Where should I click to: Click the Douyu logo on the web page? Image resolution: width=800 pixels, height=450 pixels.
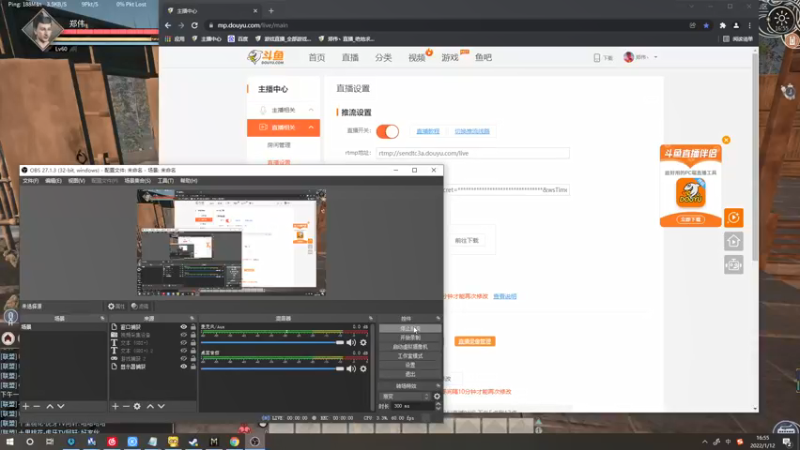click(266, 57)
